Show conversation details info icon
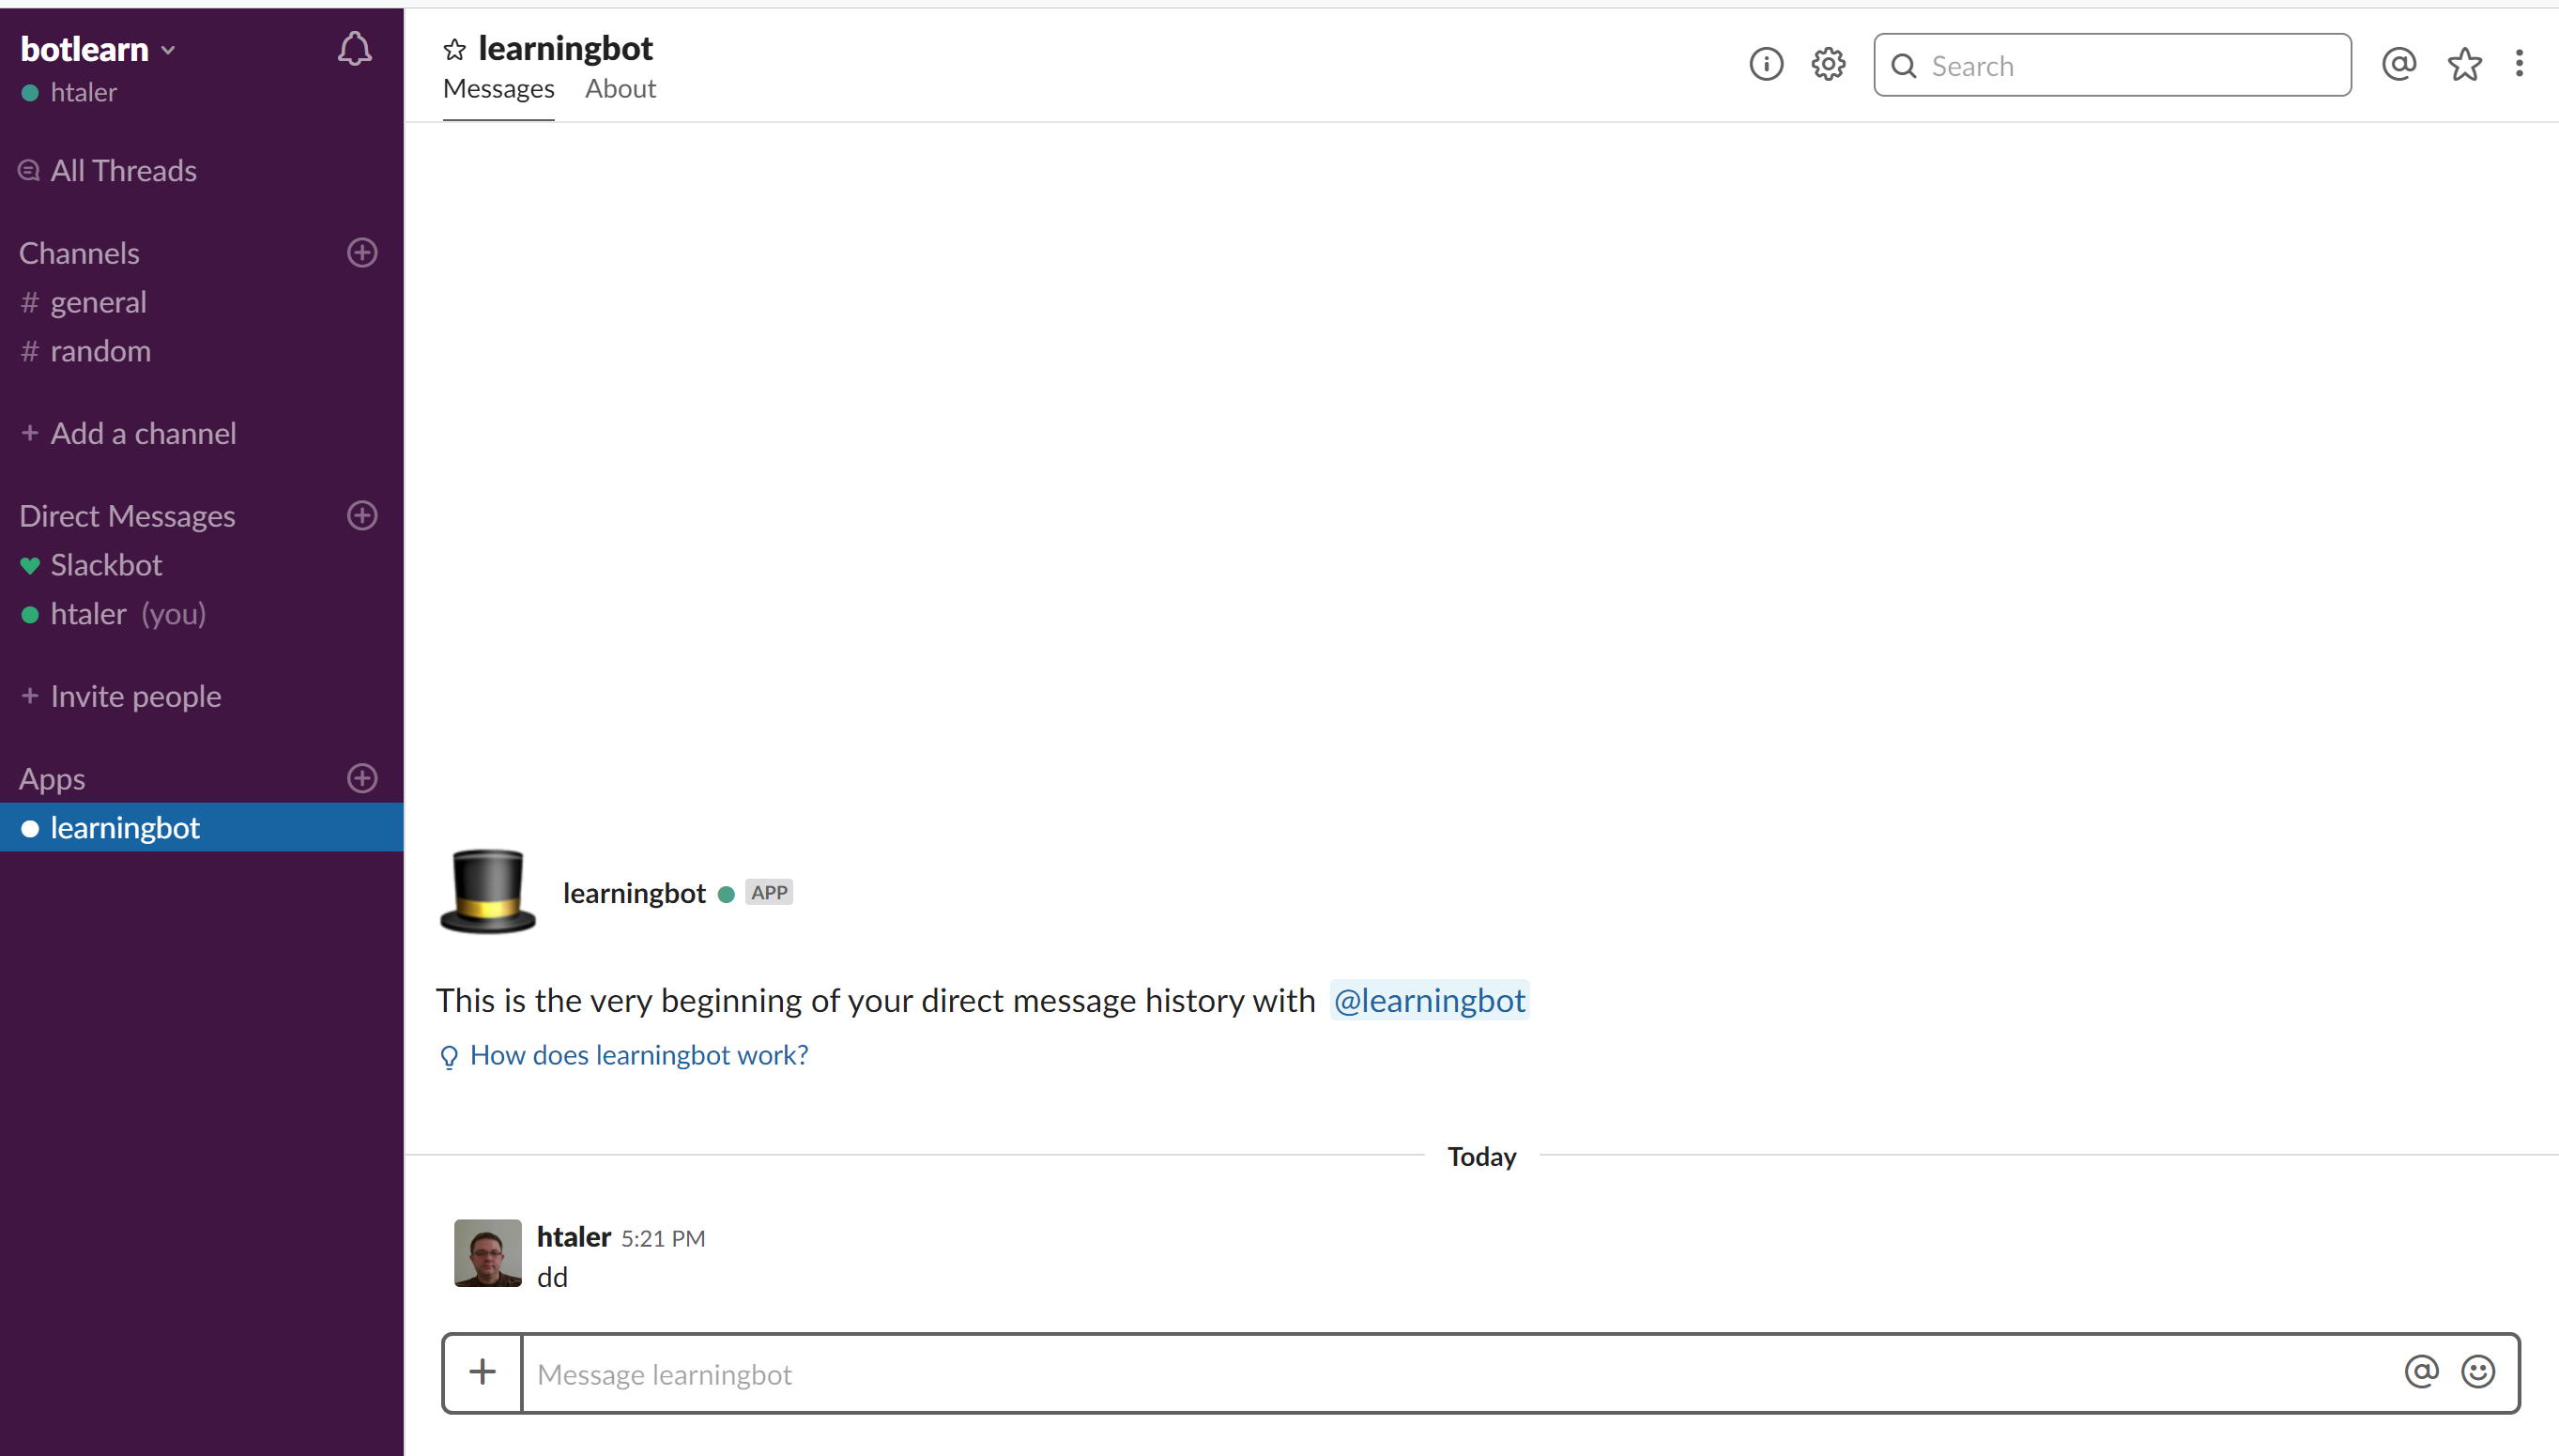The image size is (2559, 1456). [1766, 65]
